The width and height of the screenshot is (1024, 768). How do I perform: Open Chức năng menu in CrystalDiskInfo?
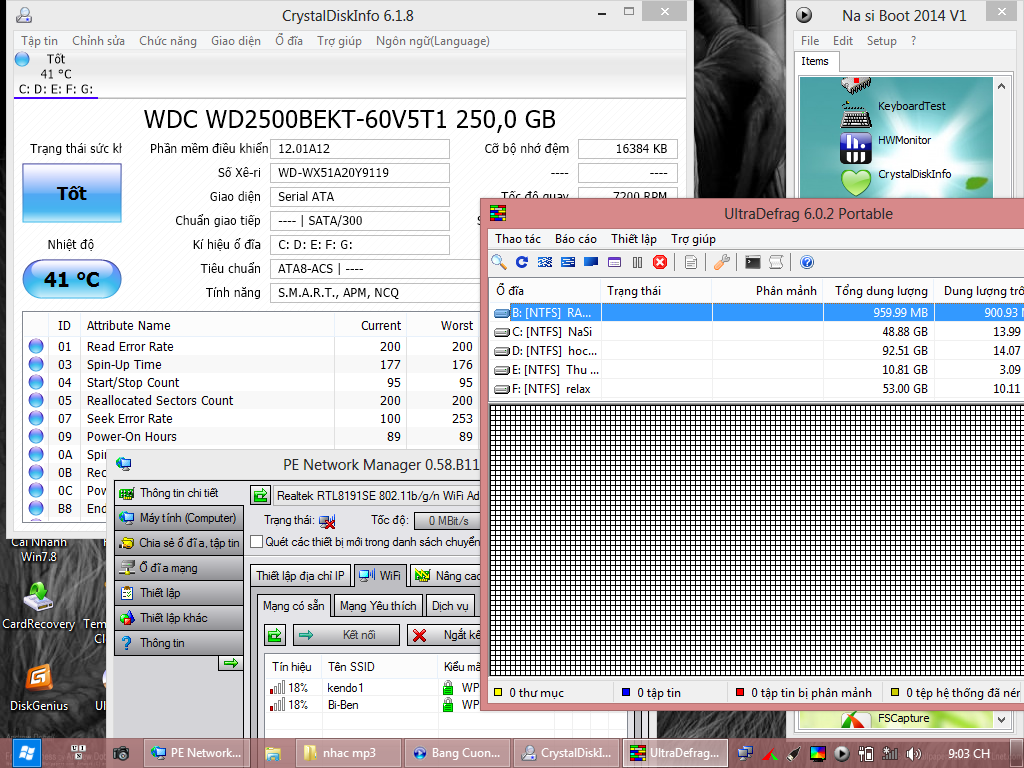point(168,40)
